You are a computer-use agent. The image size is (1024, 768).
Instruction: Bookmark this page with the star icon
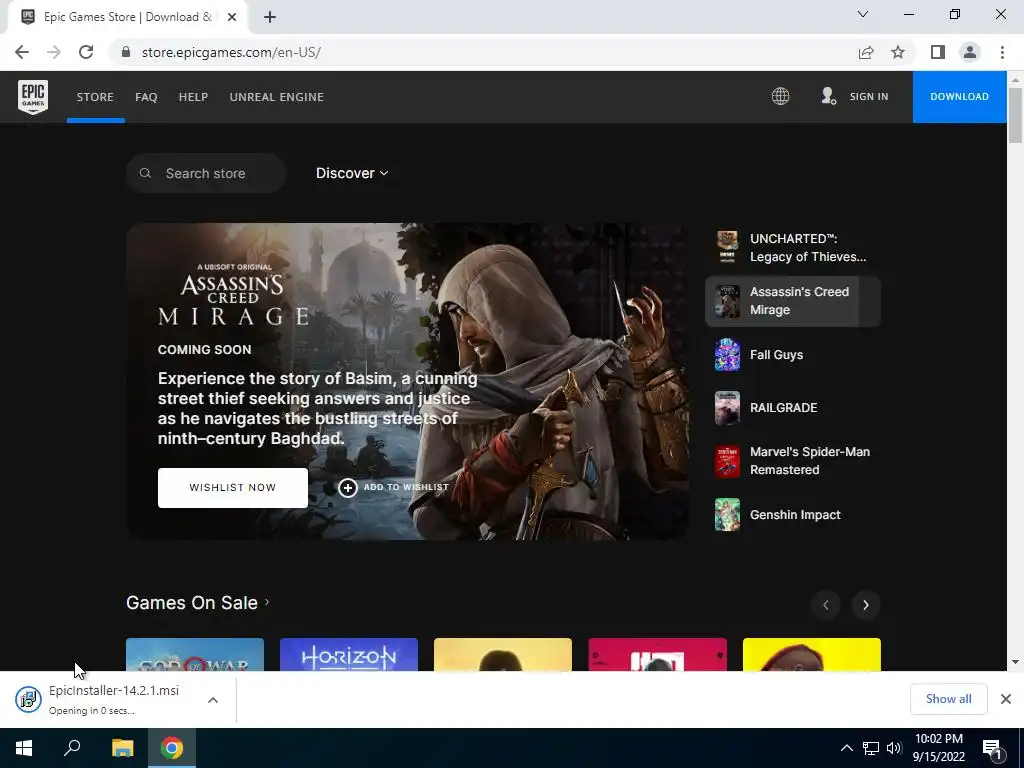(x=898, y=52)
